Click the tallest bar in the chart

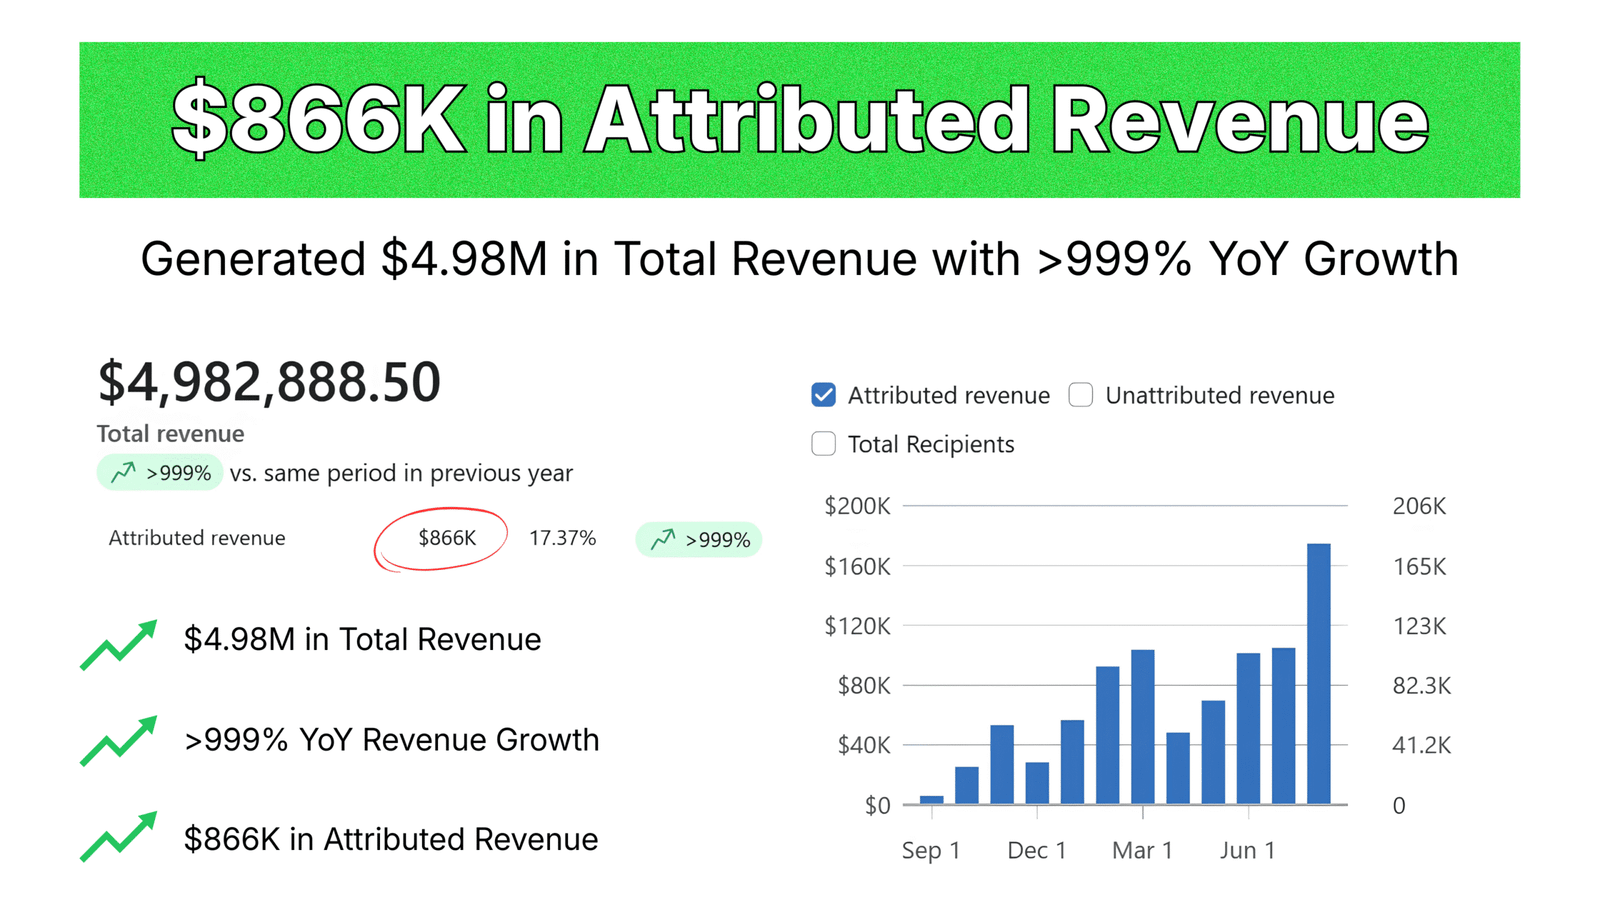pos(1319,674)
